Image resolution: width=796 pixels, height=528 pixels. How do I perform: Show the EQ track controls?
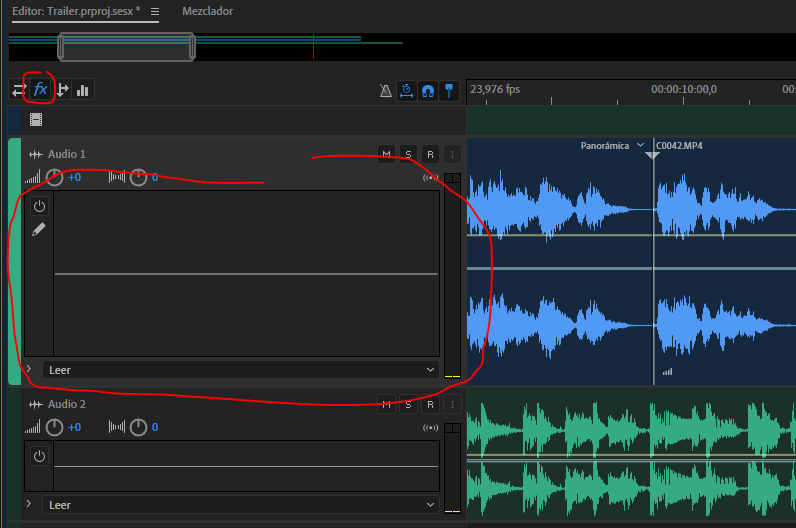pos(82,90)
